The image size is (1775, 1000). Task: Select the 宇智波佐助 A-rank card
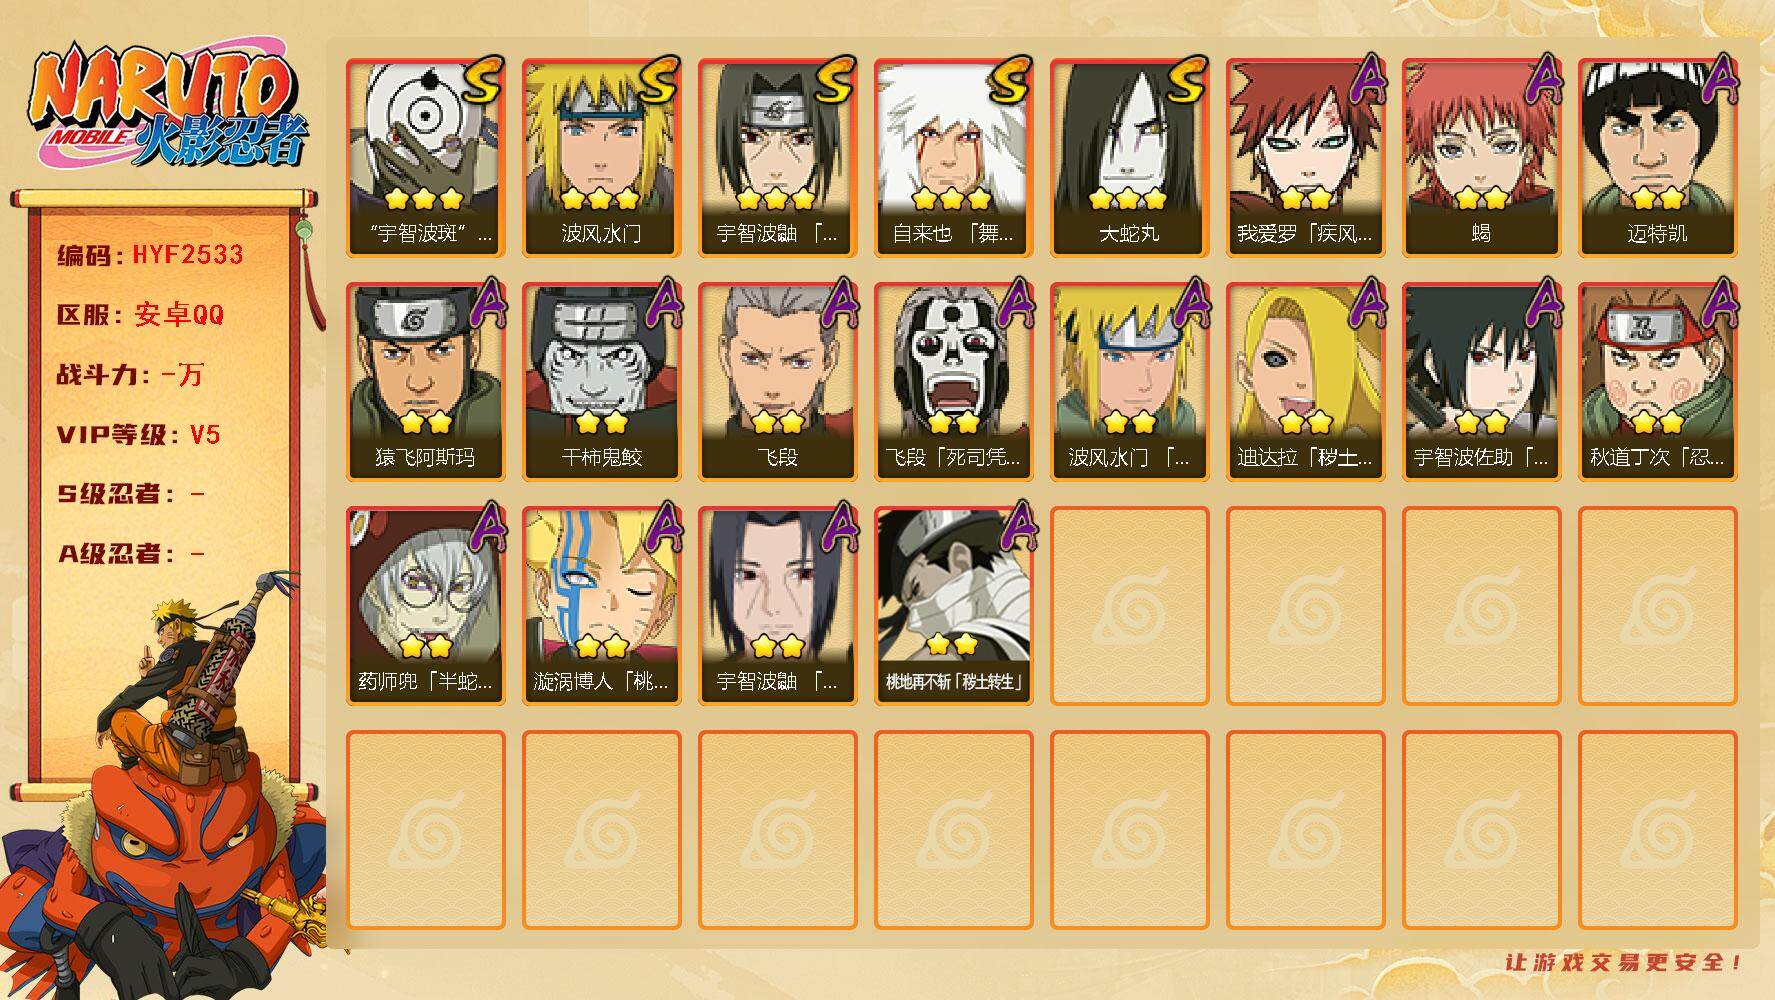[1481, 381]
